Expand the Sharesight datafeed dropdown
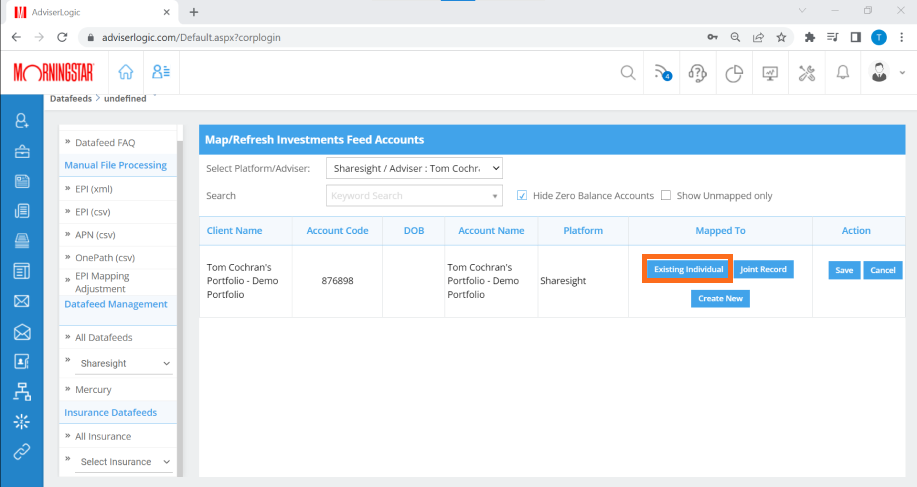 tap(124, 363)
